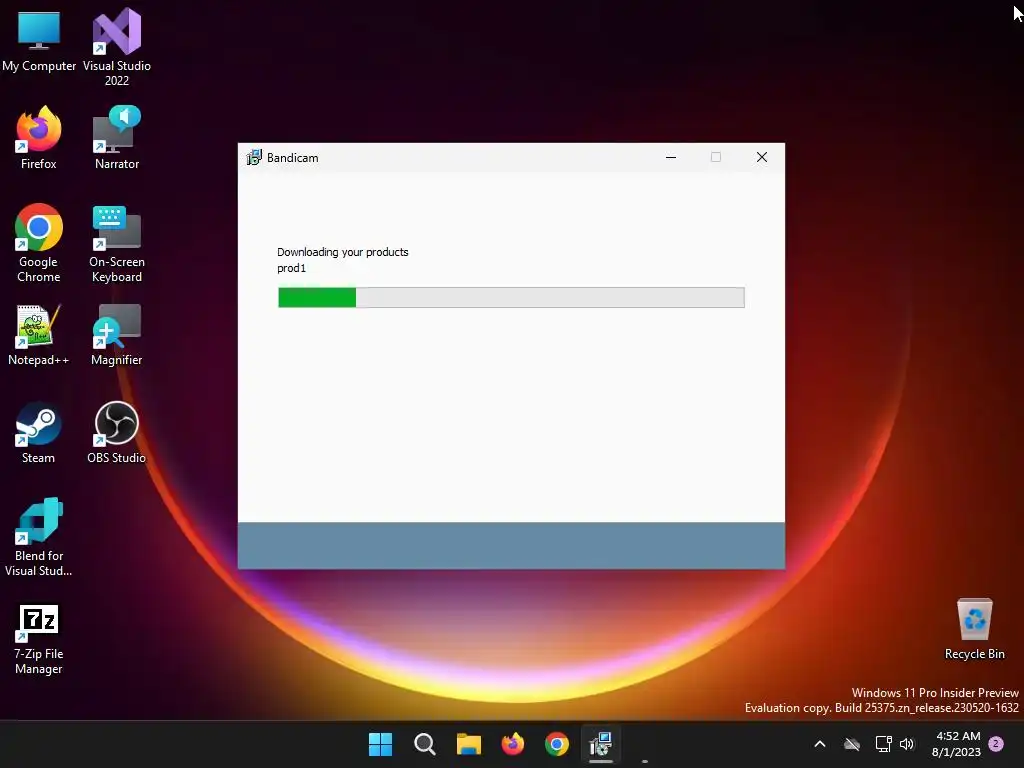Screen dimensions: 1024x768
Task: Select the Notepad++ desktop shortcut
Action: [x=39, y=335]
